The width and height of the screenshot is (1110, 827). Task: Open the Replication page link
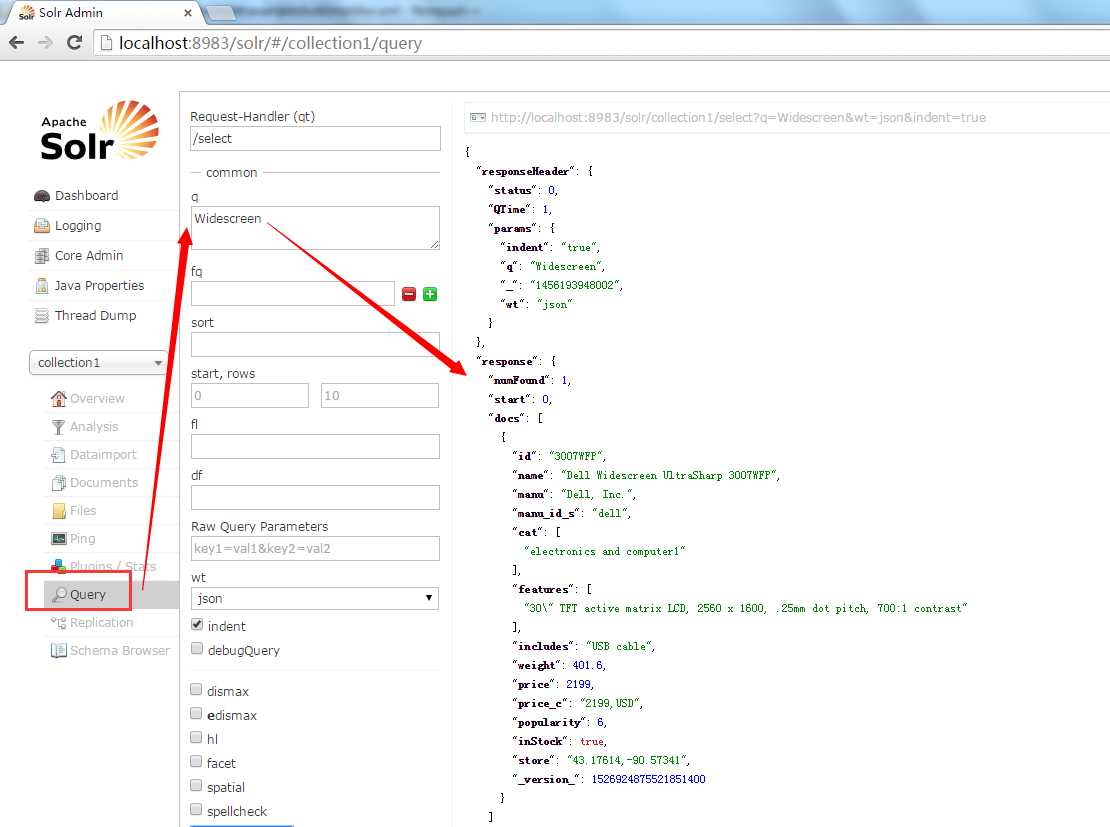coord(101,622)
